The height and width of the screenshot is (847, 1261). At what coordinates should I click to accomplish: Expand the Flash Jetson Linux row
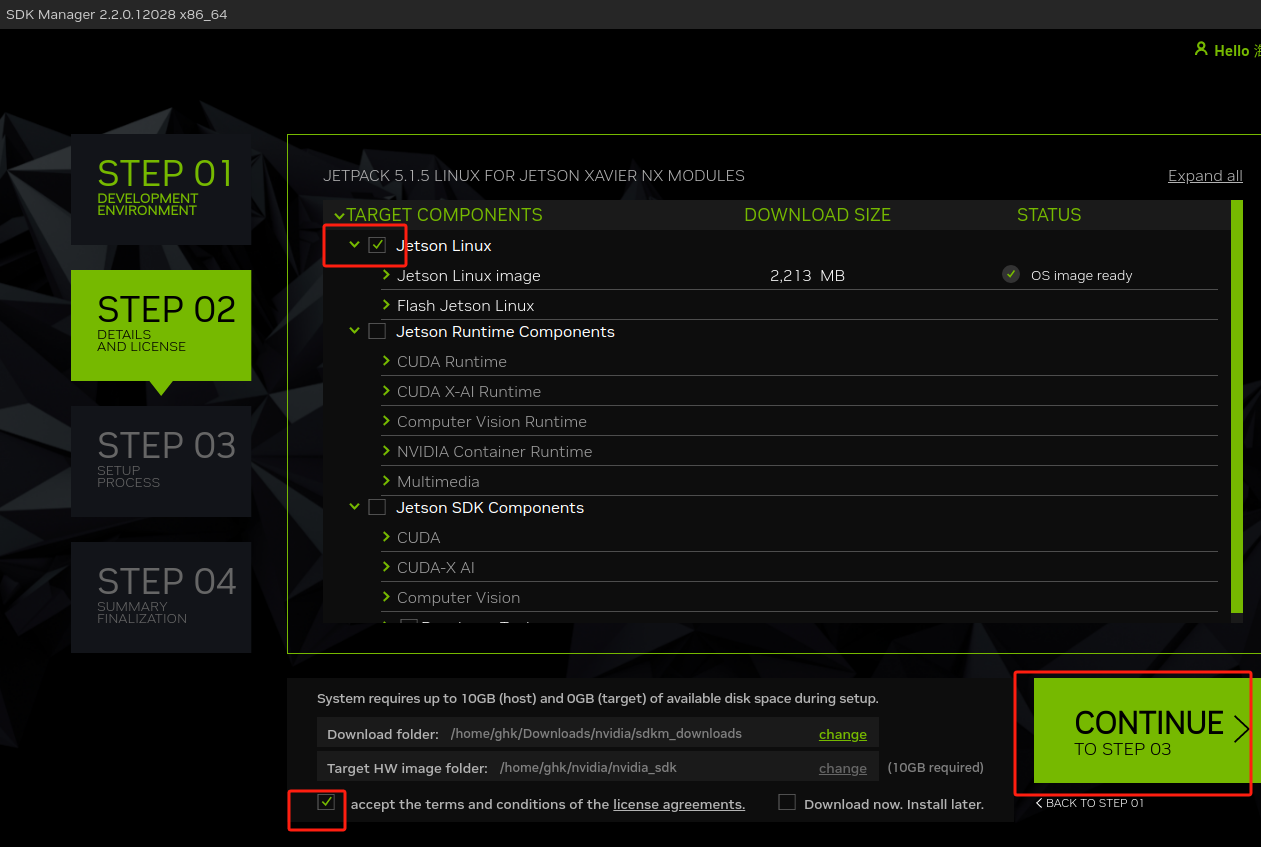(387, 304)
